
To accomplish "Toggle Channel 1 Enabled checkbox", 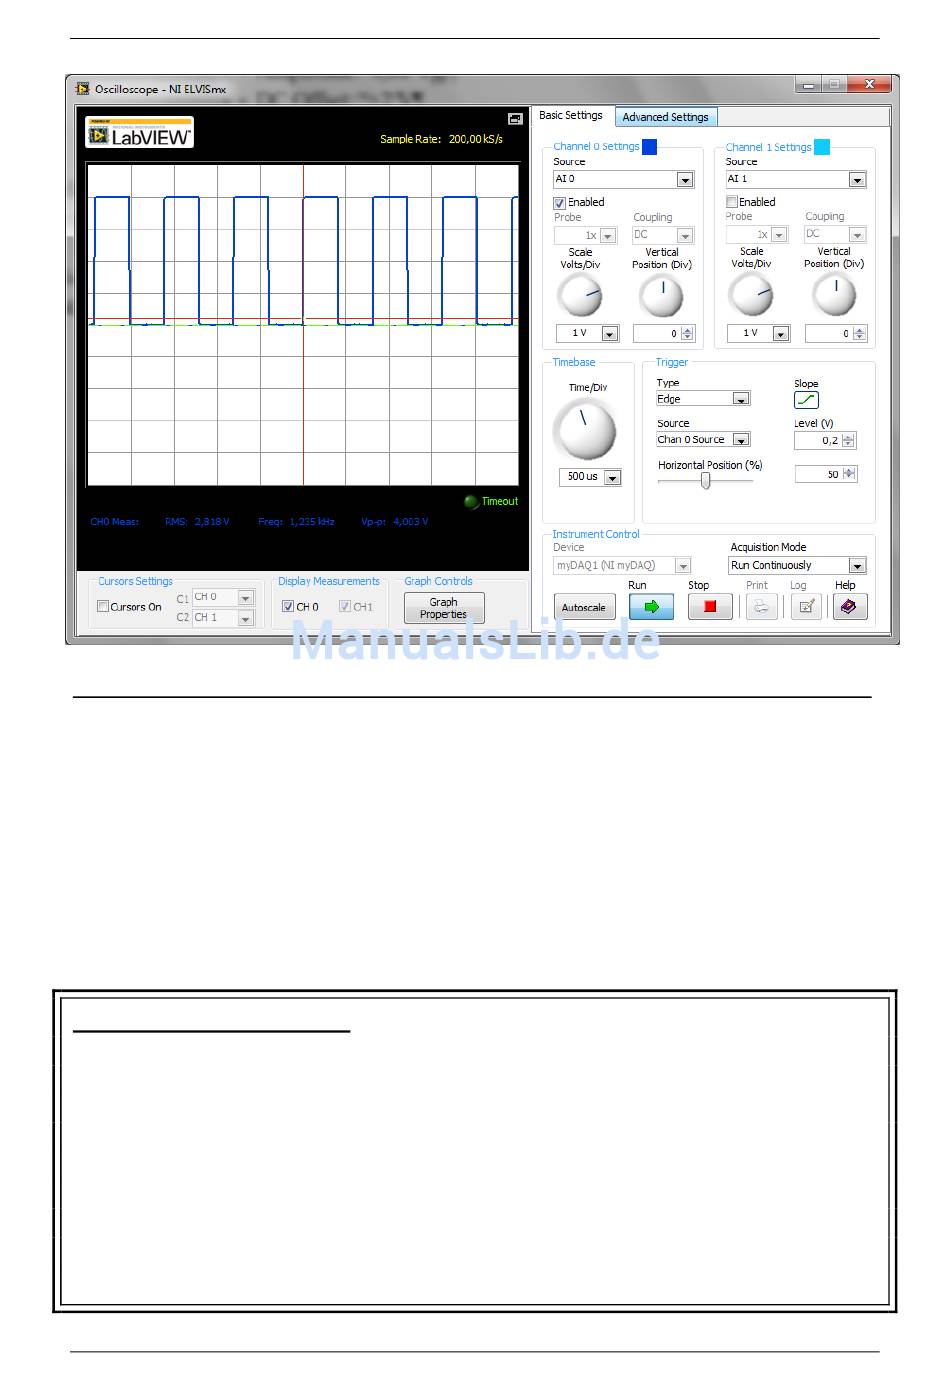I will (x=732, y=202).
